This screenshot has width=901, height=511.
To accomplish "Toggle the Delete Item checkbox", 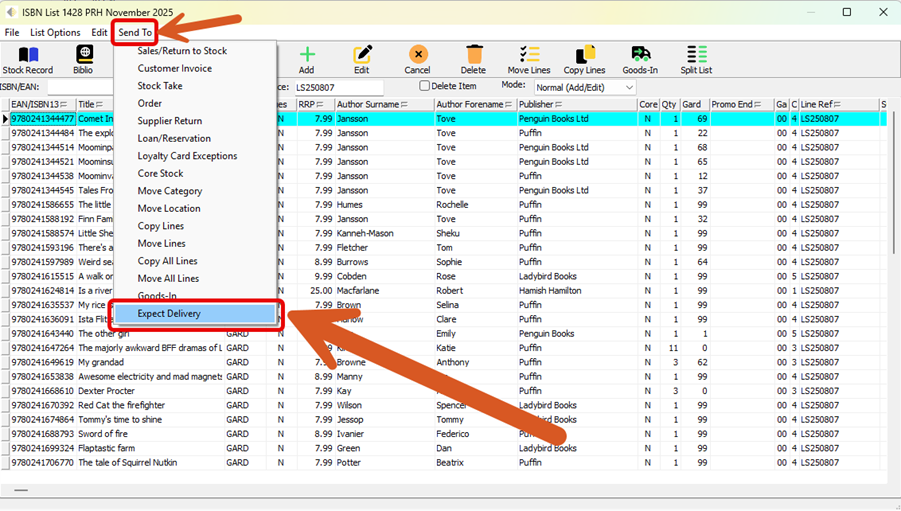I will click(x=424, y=86).
